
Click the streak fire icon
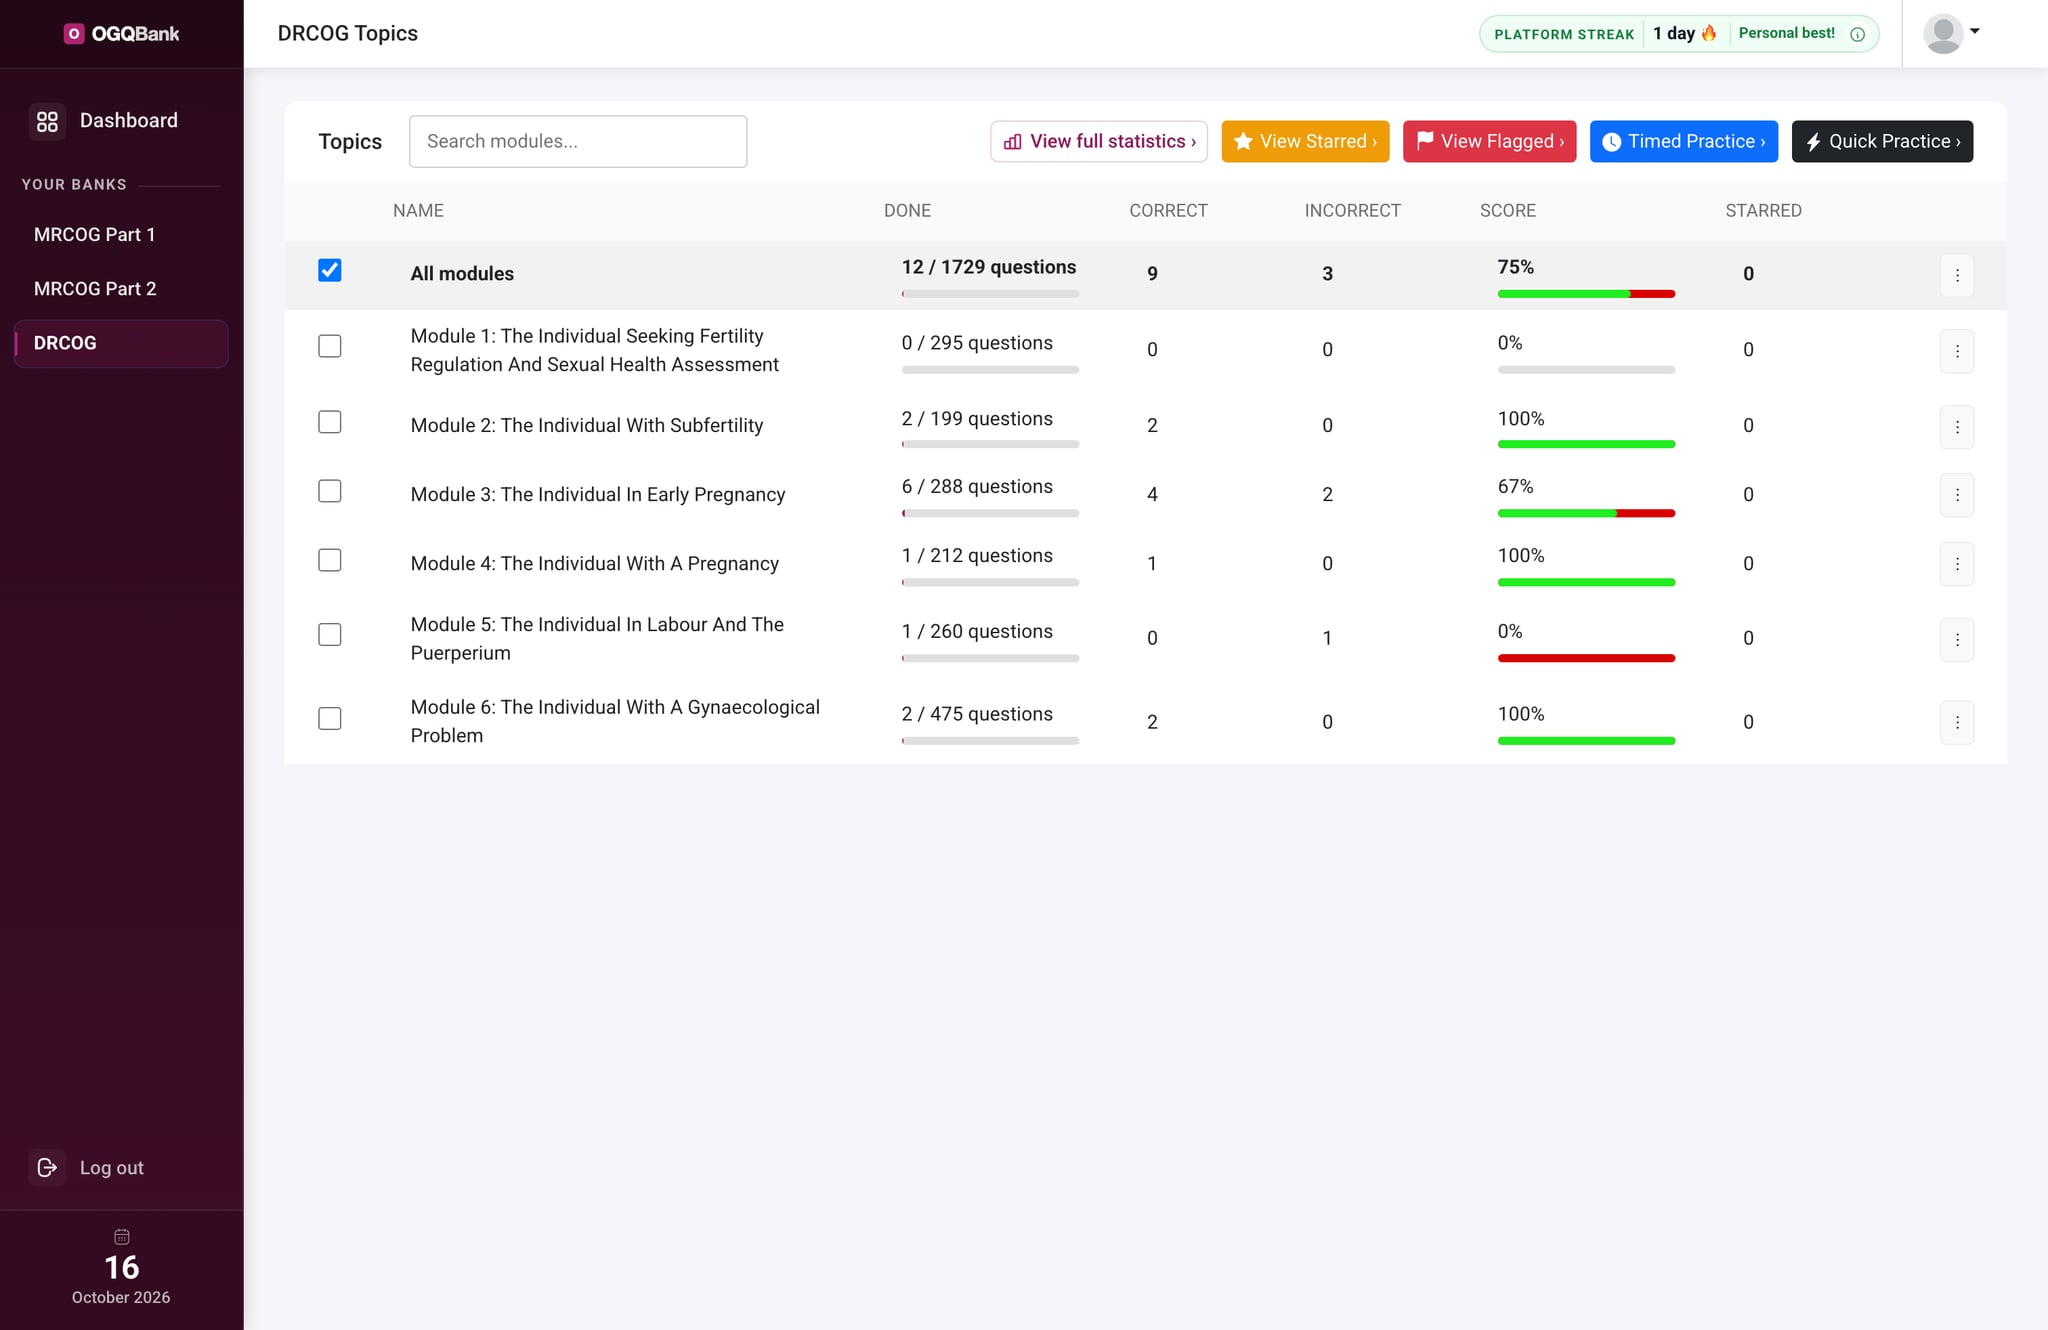[x=1709, y=33]
